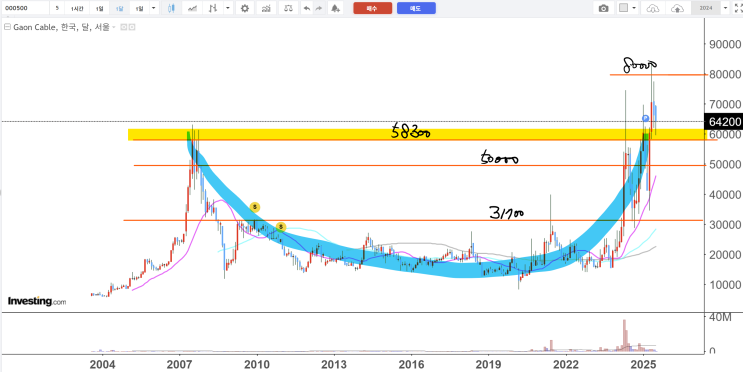Click the blue P marker near 2025
743x372 pixels.
645,118
